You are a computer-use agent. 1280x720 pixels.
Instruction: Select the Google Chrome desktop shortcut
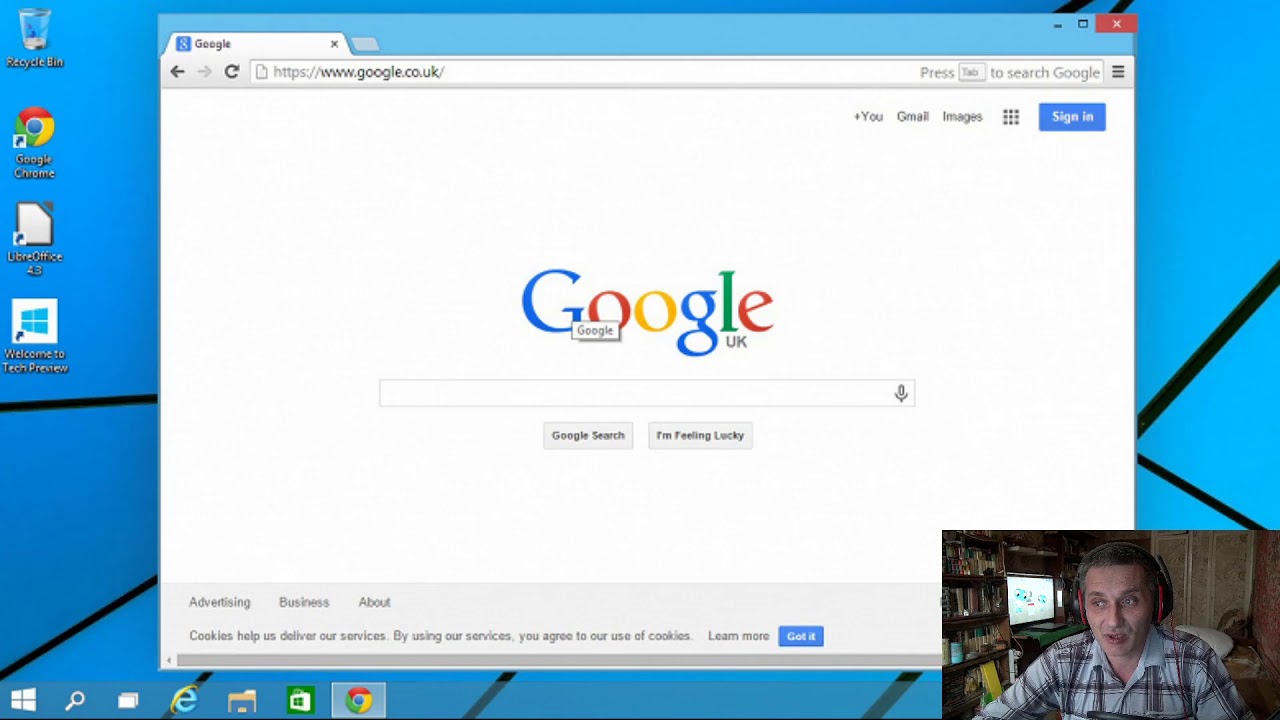[34, 143]
